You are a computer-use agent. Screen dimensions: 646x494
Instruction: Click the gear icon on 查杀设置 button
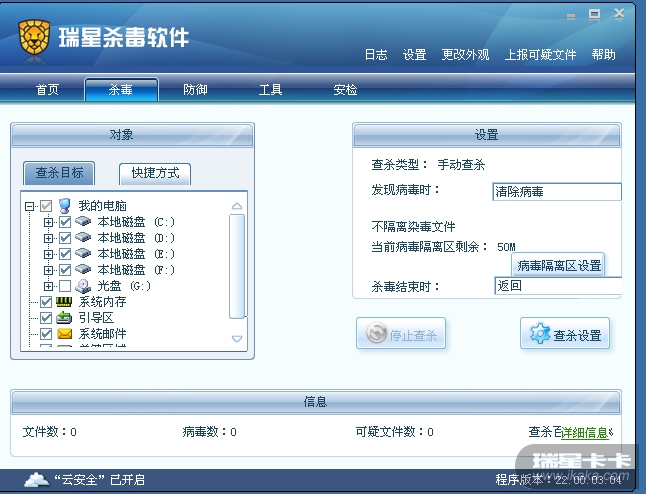point(540,334)
